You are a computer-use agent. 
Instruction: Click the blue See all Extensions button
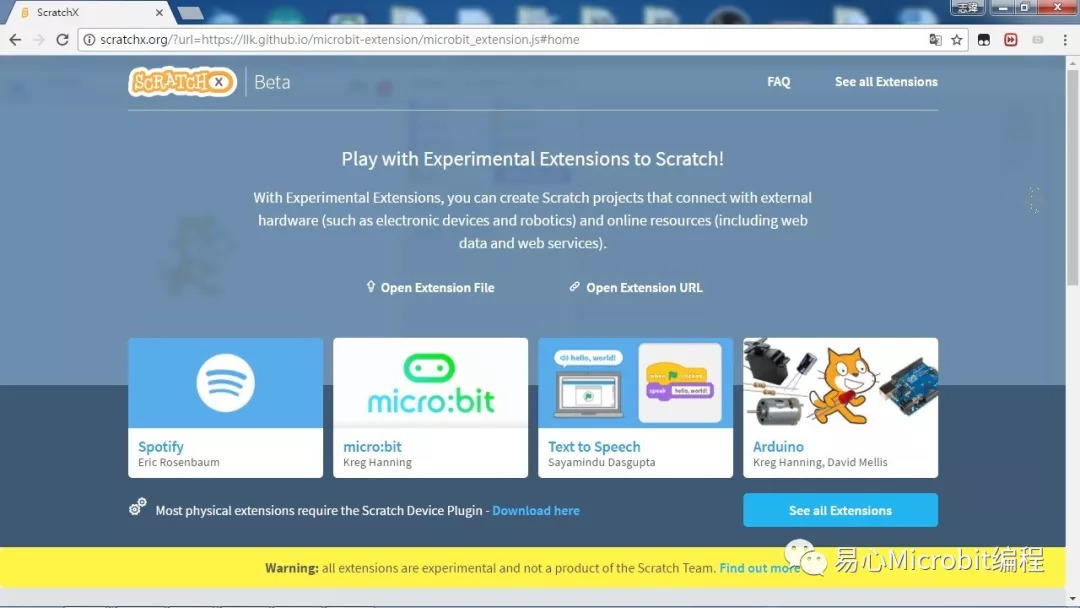[840, 510]
